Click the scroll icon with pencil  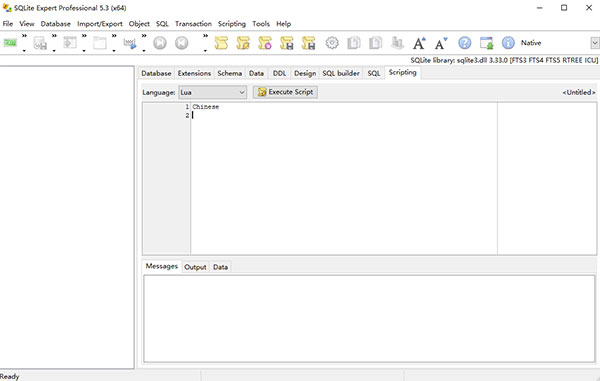tap(243, 43)
